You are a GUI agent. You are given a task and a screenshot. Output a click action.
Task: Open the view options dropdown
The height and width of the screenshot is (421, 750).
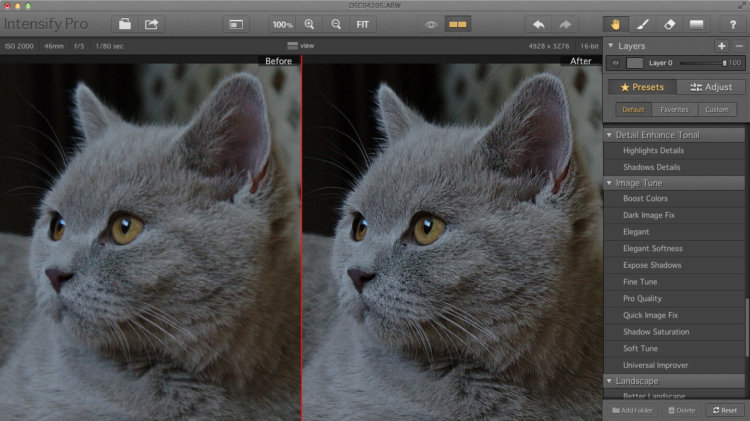tap(300, 46)
